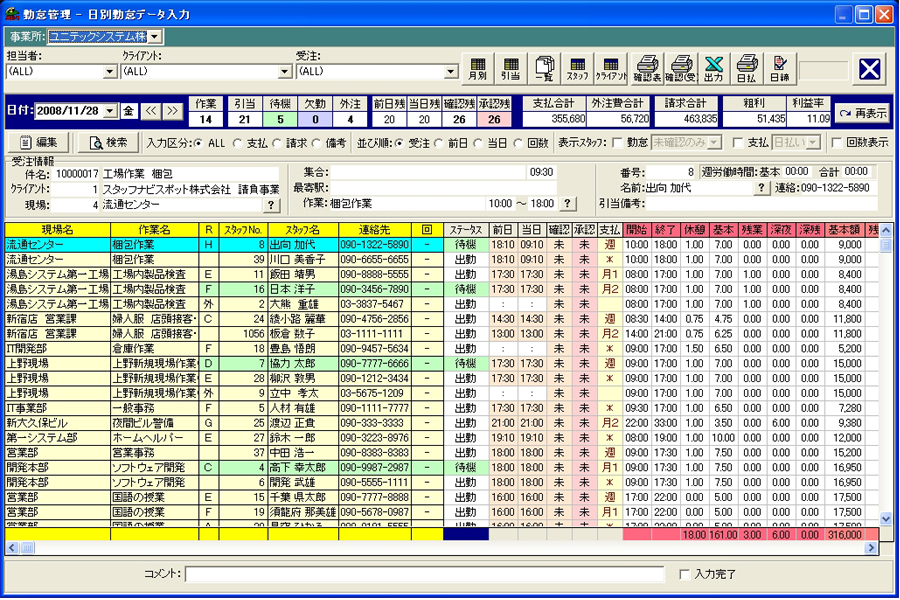Expand the 事業所 office dropdown

click(x=155, y=37)
